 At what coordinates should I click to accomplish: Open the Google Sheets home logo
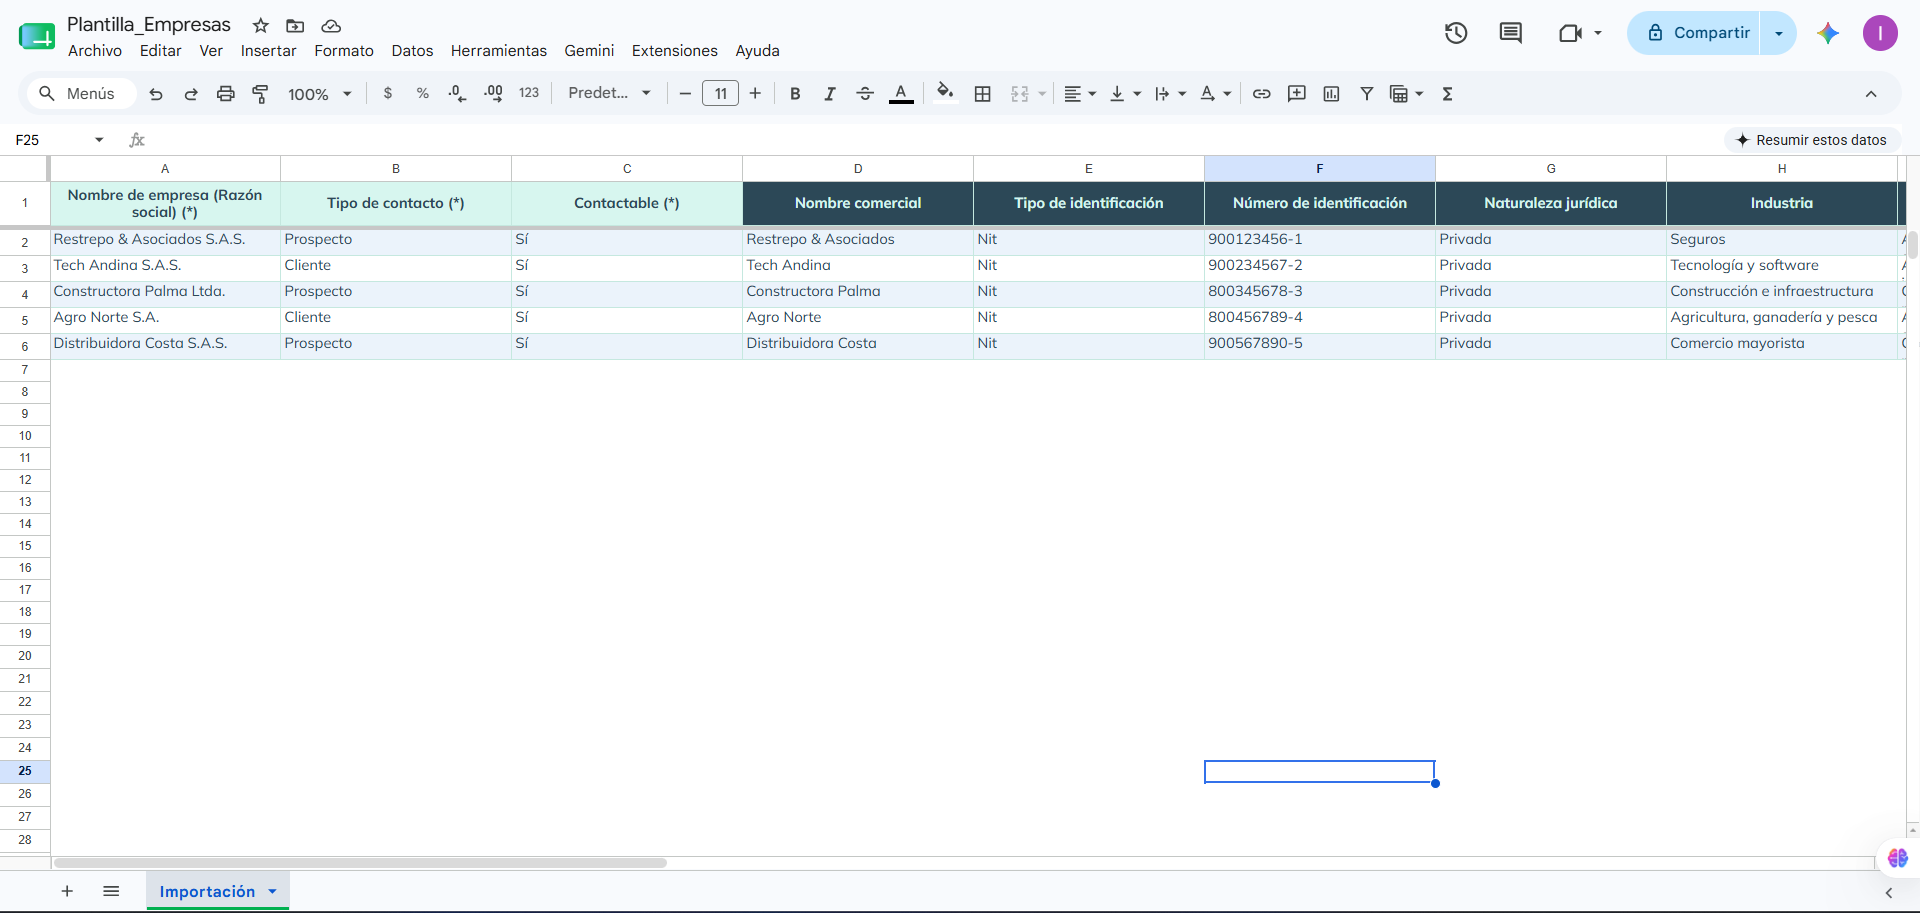pos(37,36)
